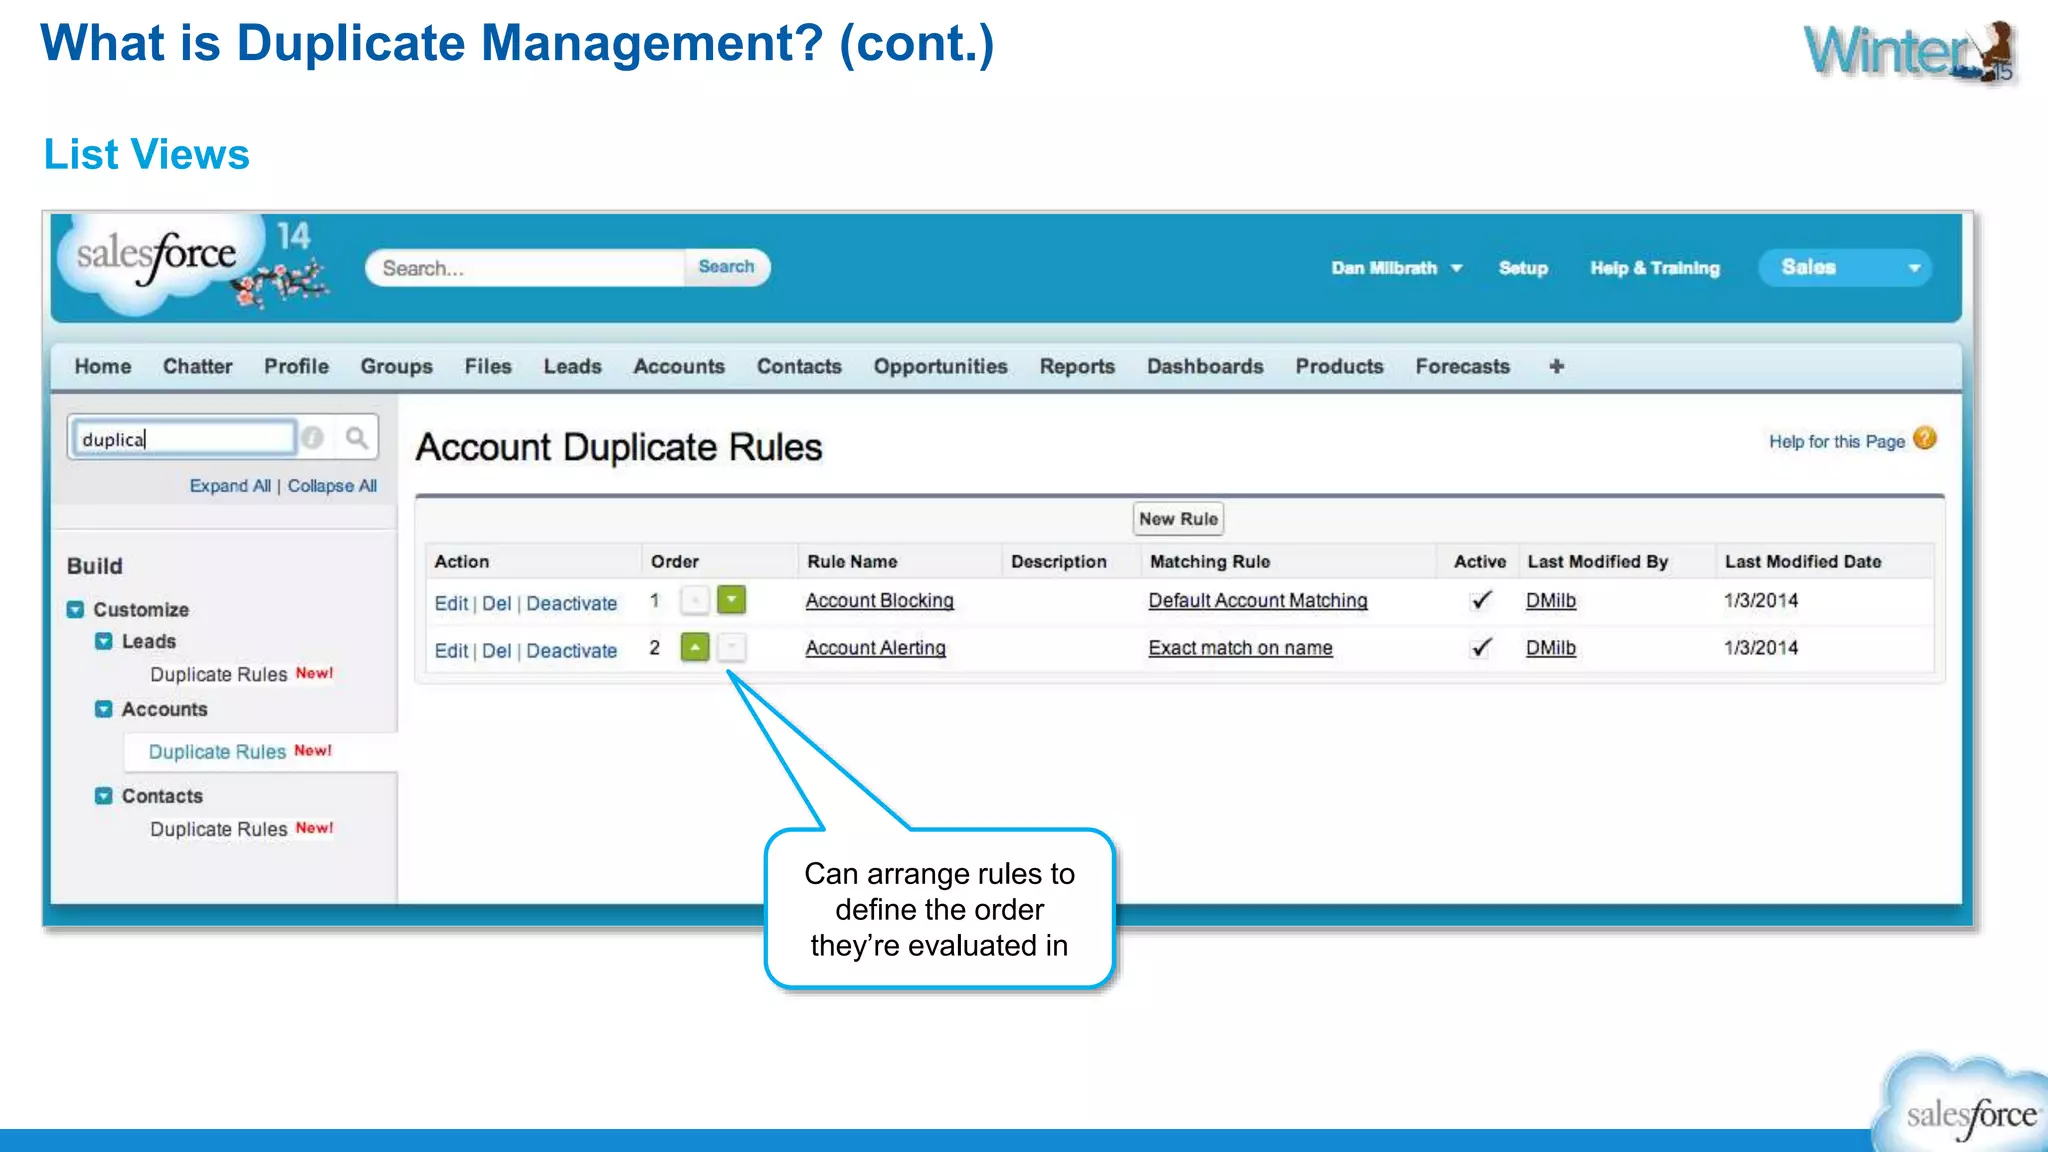Click the plus icon to add tab
The width and height of the screenshot is (2048, 1152).
(x=1556, y=366)
